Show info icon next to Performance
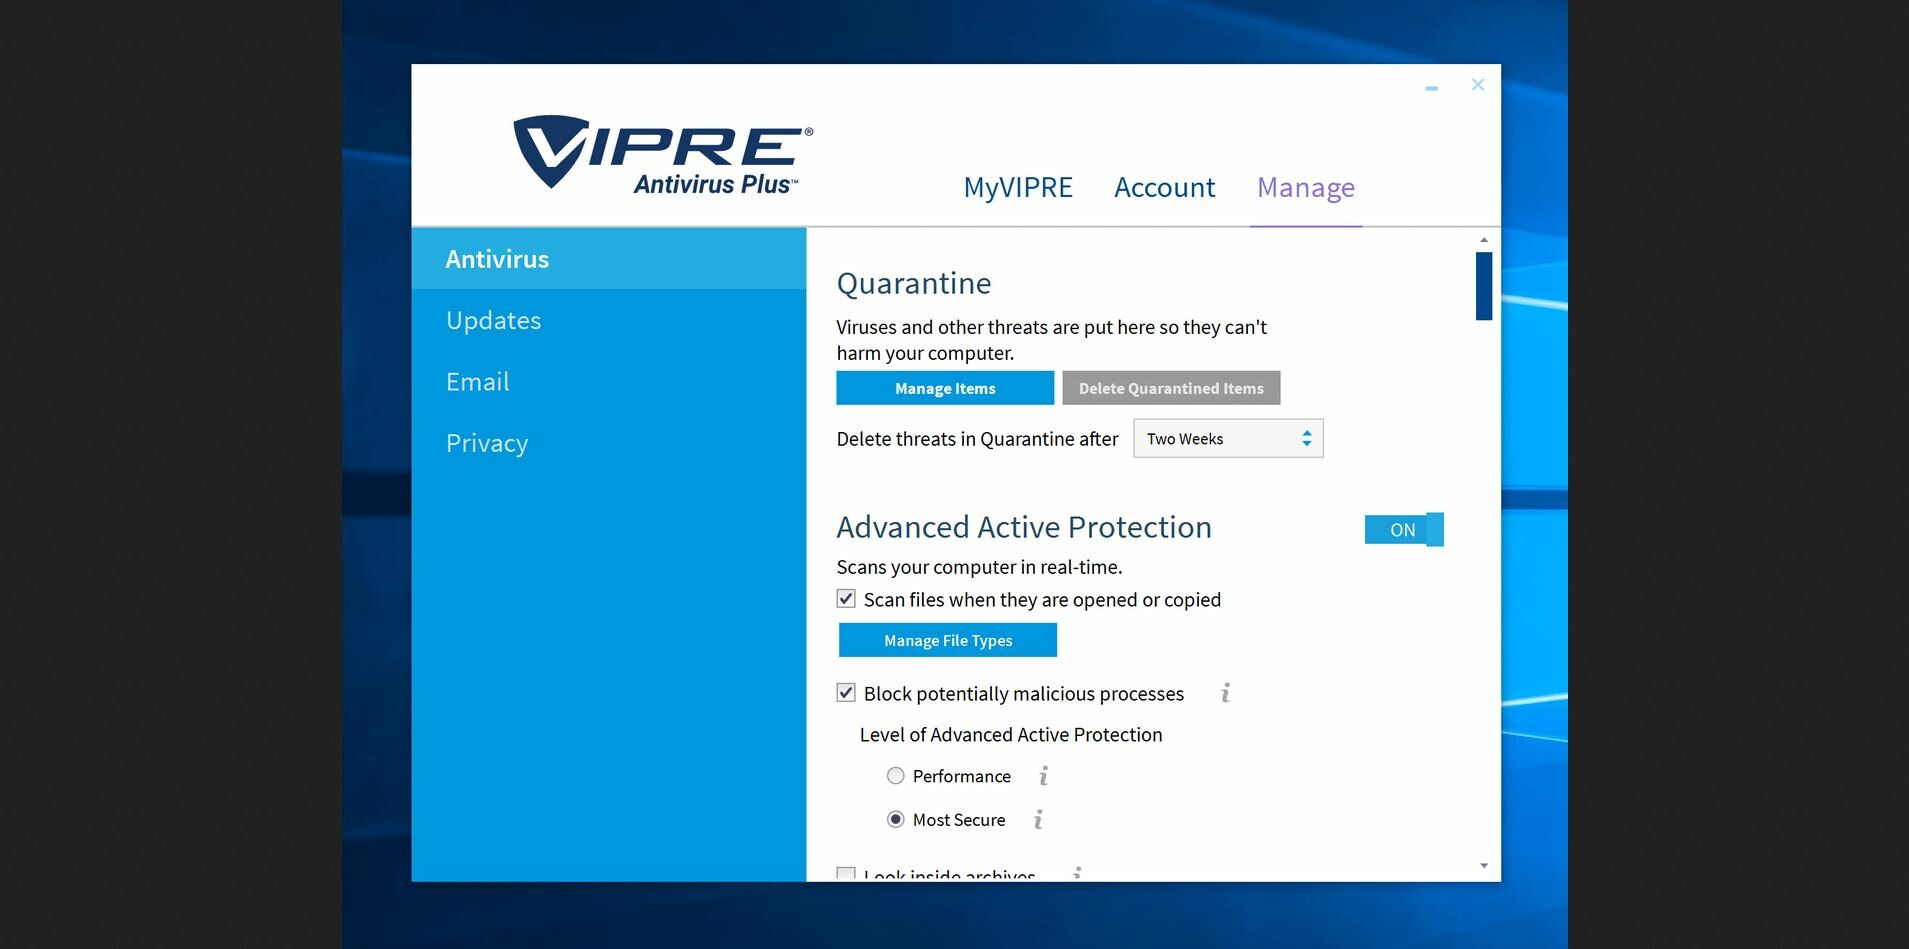 (x=1043, y=776)
